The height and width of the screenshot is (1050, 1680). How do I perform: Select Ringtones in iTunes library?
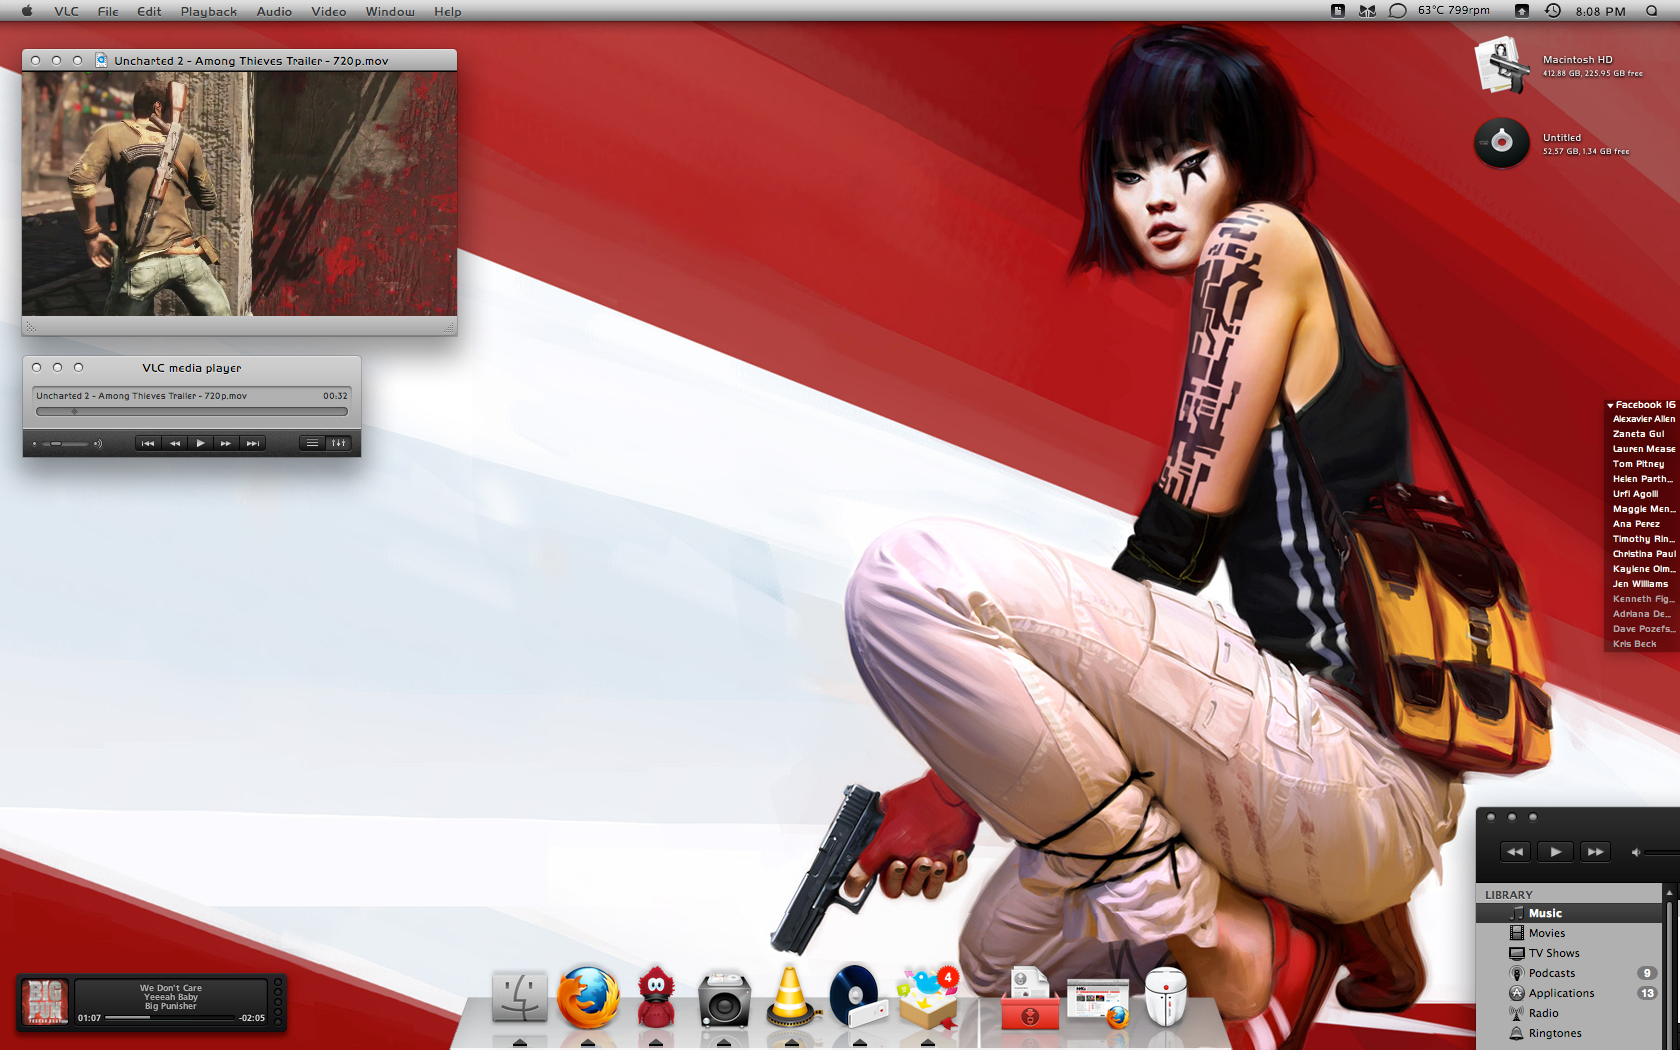coord(1570,1033)
